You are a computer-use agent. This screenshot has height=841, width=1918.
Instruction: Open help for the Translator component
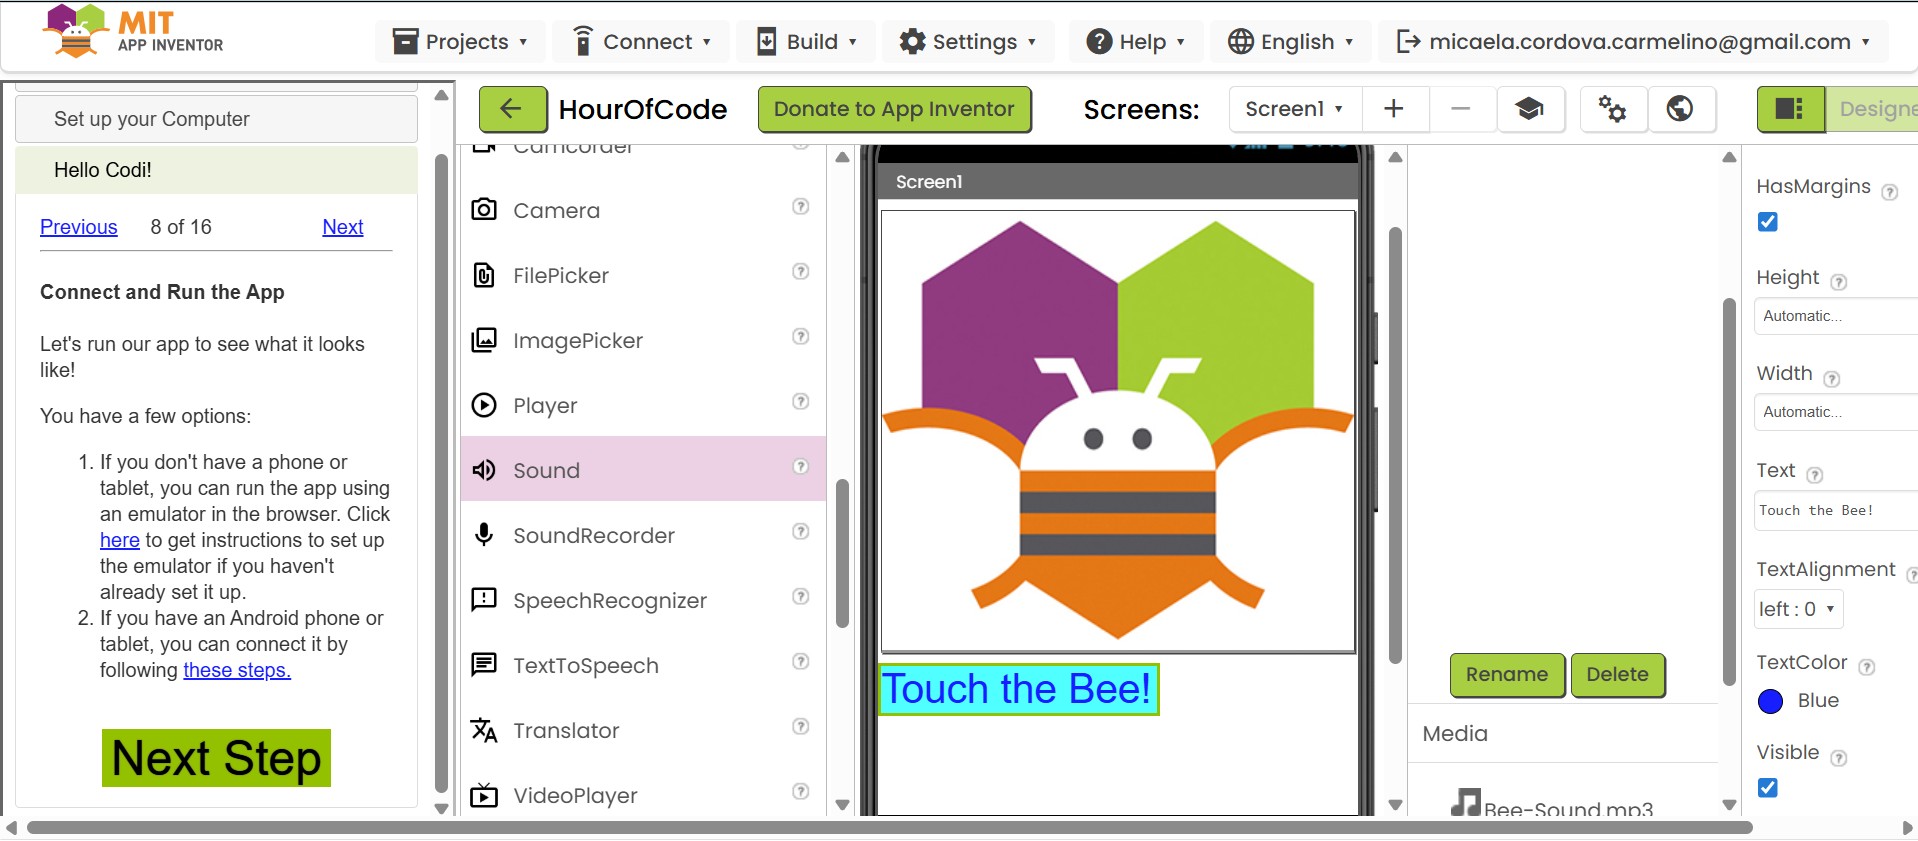[x=800, y=727]
